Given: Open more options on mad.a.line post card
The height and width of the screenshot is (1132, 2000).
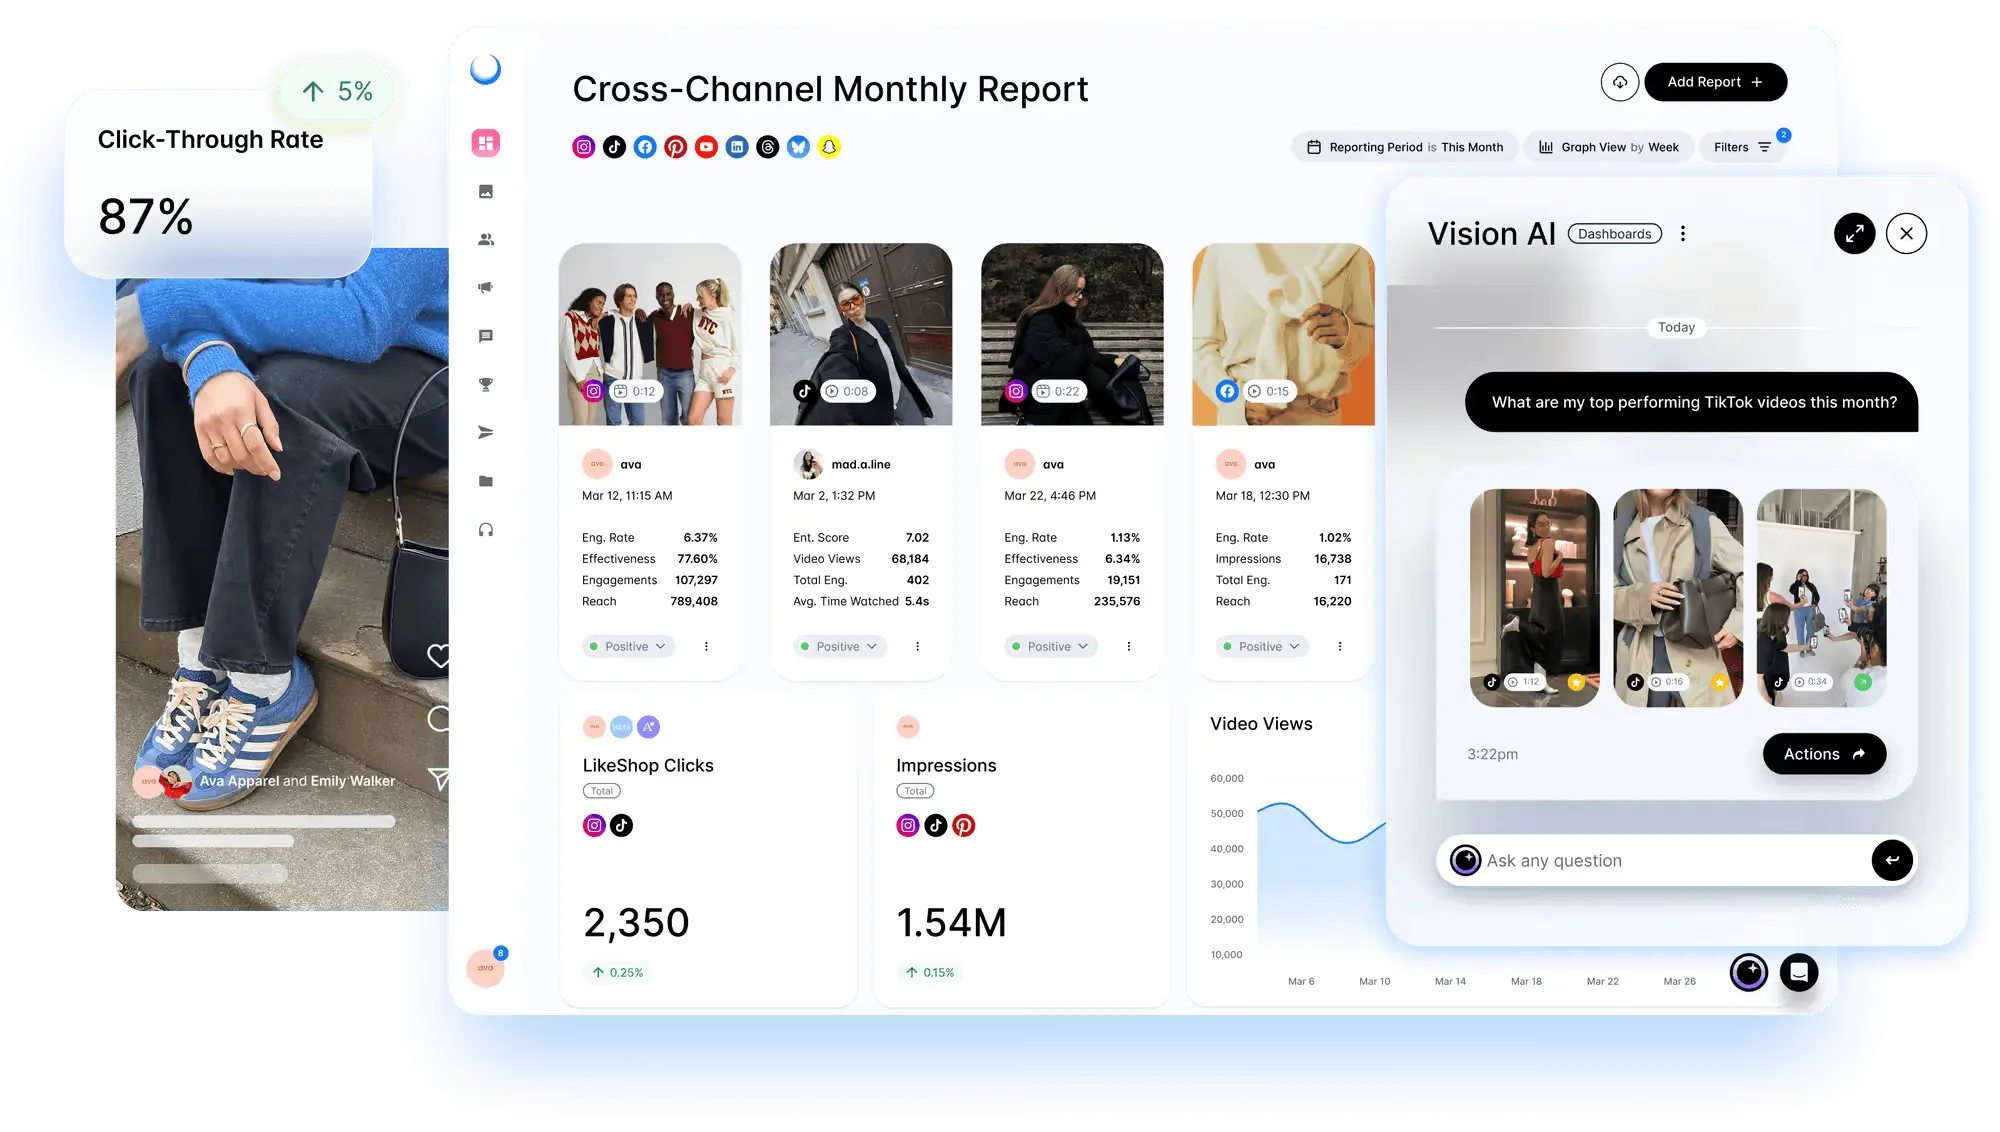Looking at the screenshot, I should pyautogui.click(x=917, y=647).
